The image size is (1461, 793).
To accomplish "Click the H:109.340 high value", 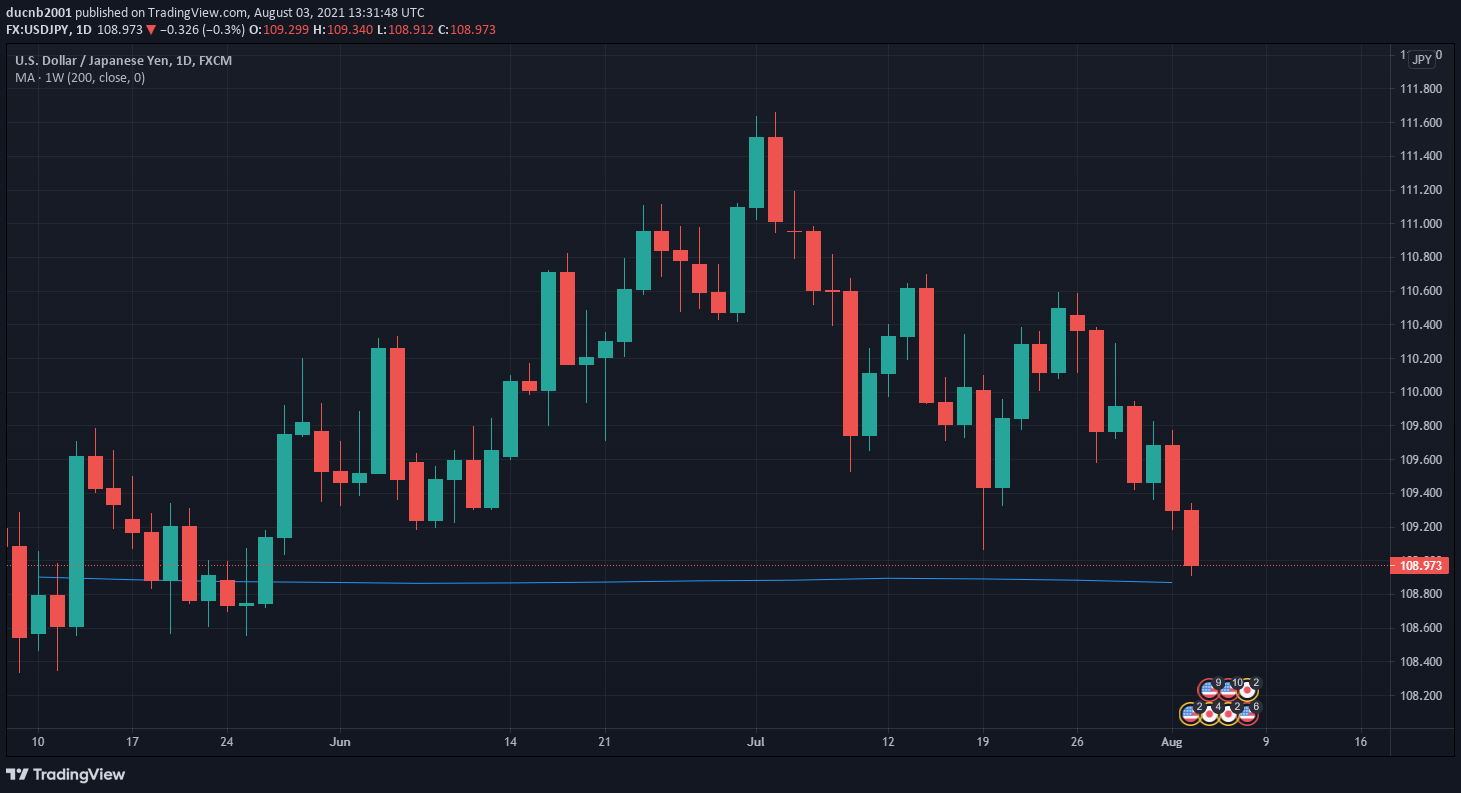I will click(341, 30).
